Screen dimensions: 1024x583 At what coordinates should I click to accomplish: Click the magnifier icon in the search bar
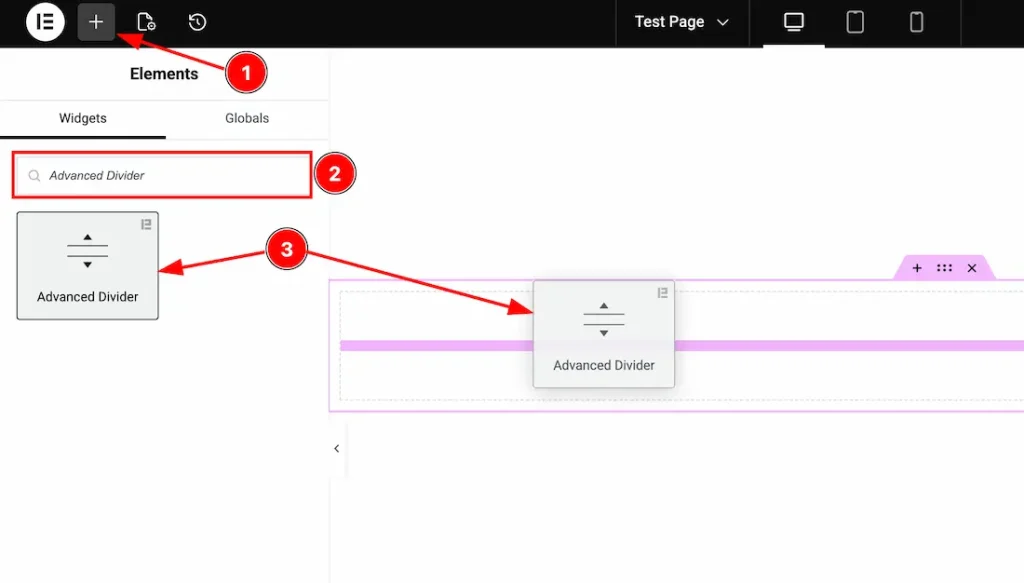click(33, 174)
